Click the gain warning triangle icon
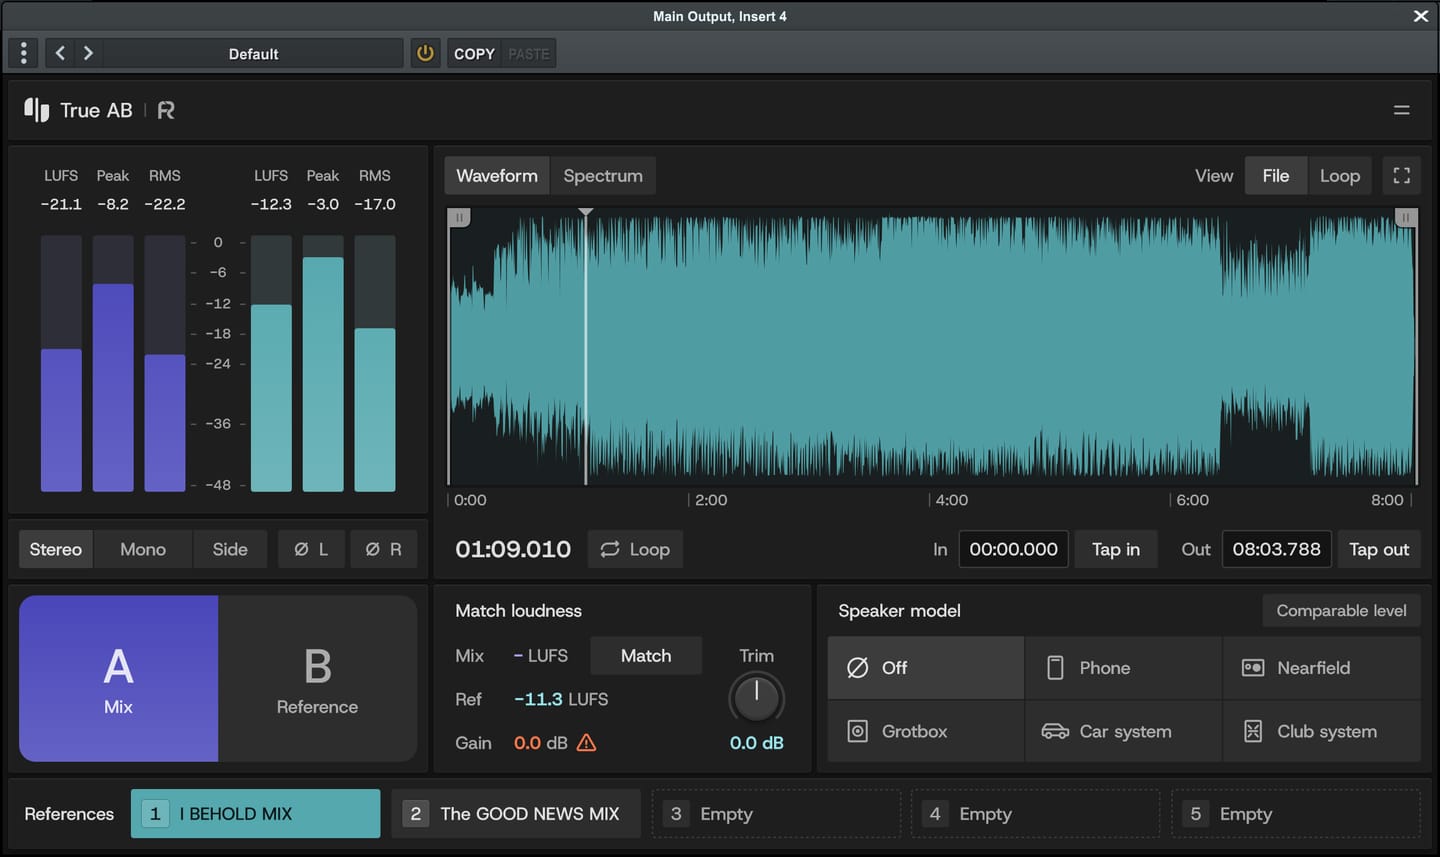1440x857 pixels. (x=587, y=742)
